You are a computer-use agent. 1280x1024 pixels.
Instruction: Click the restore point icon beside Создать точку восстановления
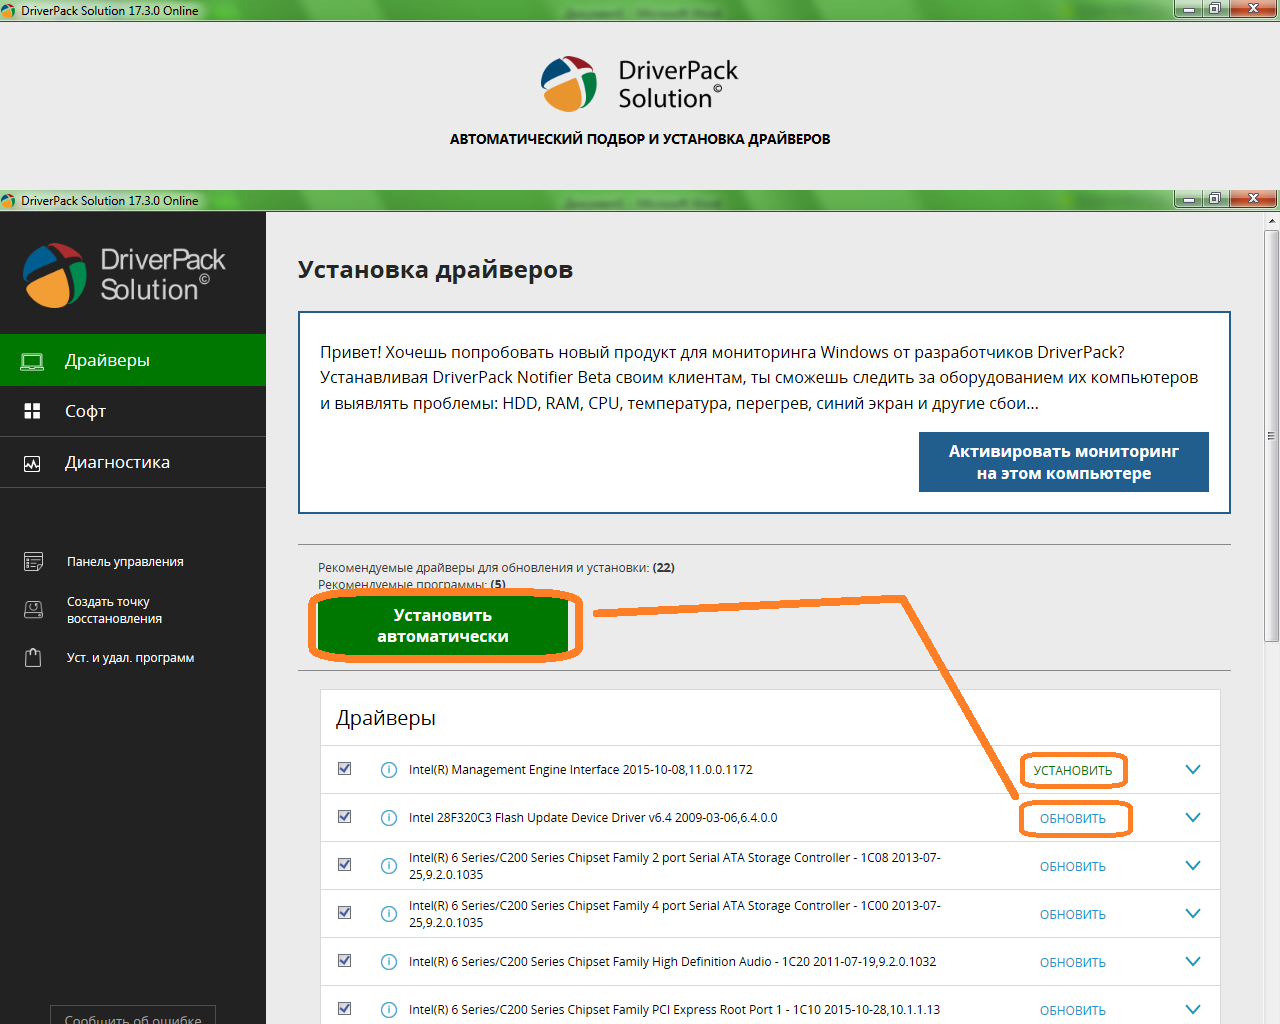tap(33, 610)
